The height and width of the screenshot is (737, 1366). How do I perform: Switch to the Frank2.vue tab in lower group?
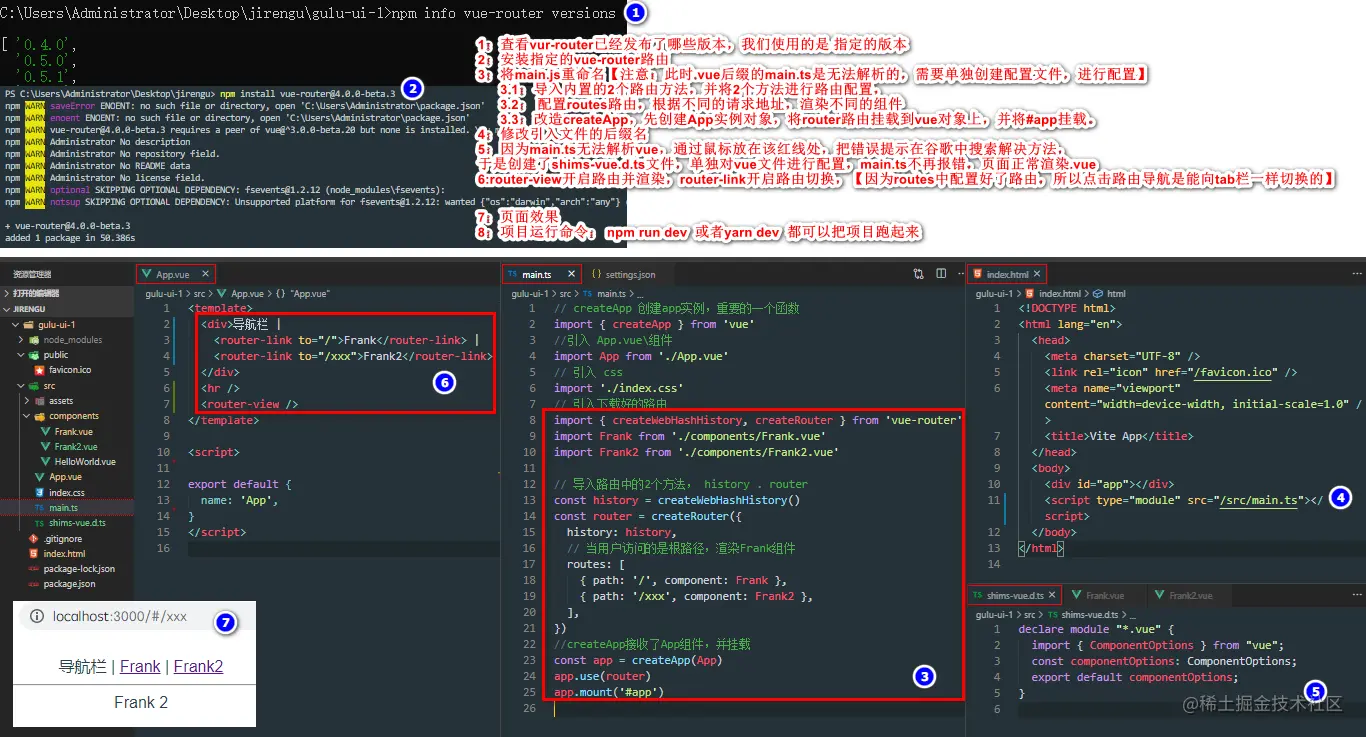[x=1189, y=595]
